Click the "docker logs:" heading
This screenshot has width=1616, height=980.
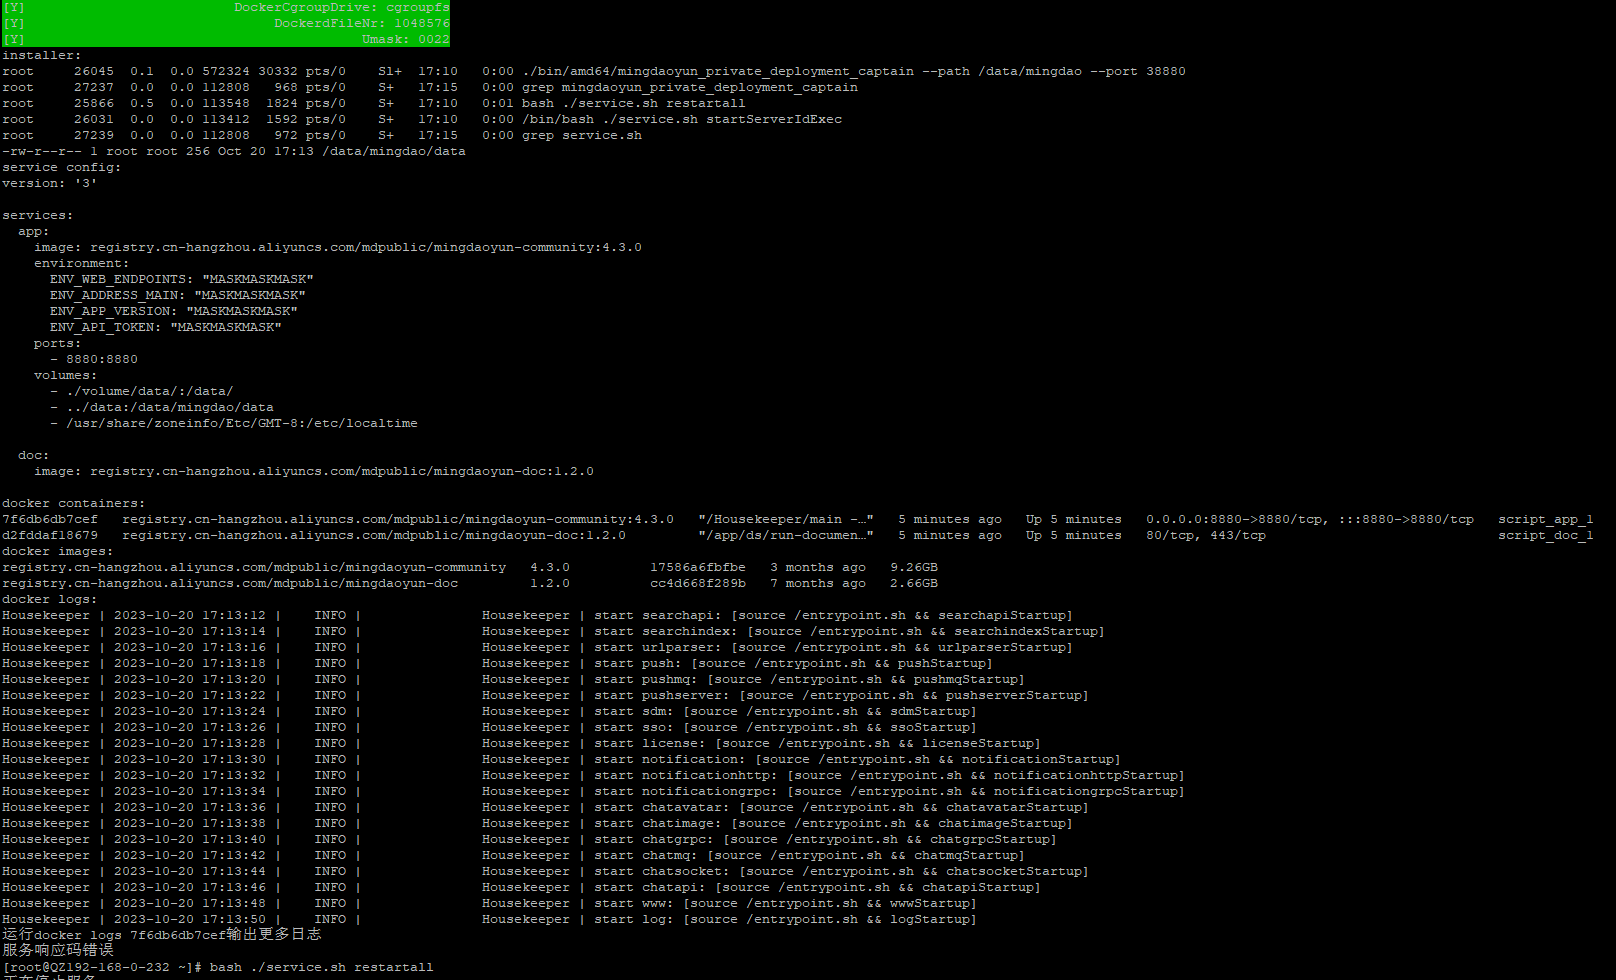pos(50,599)
